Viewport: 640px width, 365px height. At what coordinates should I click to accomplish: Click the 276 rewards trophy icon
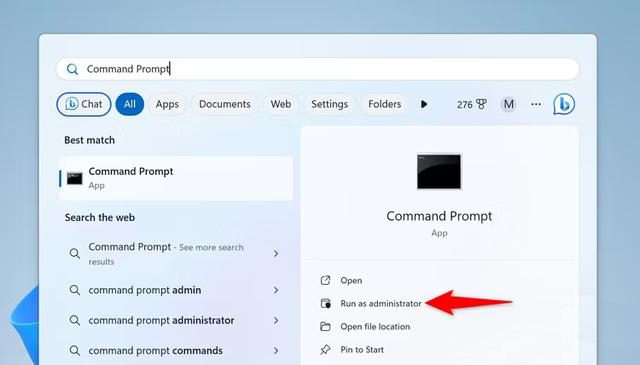pos(482,105)
